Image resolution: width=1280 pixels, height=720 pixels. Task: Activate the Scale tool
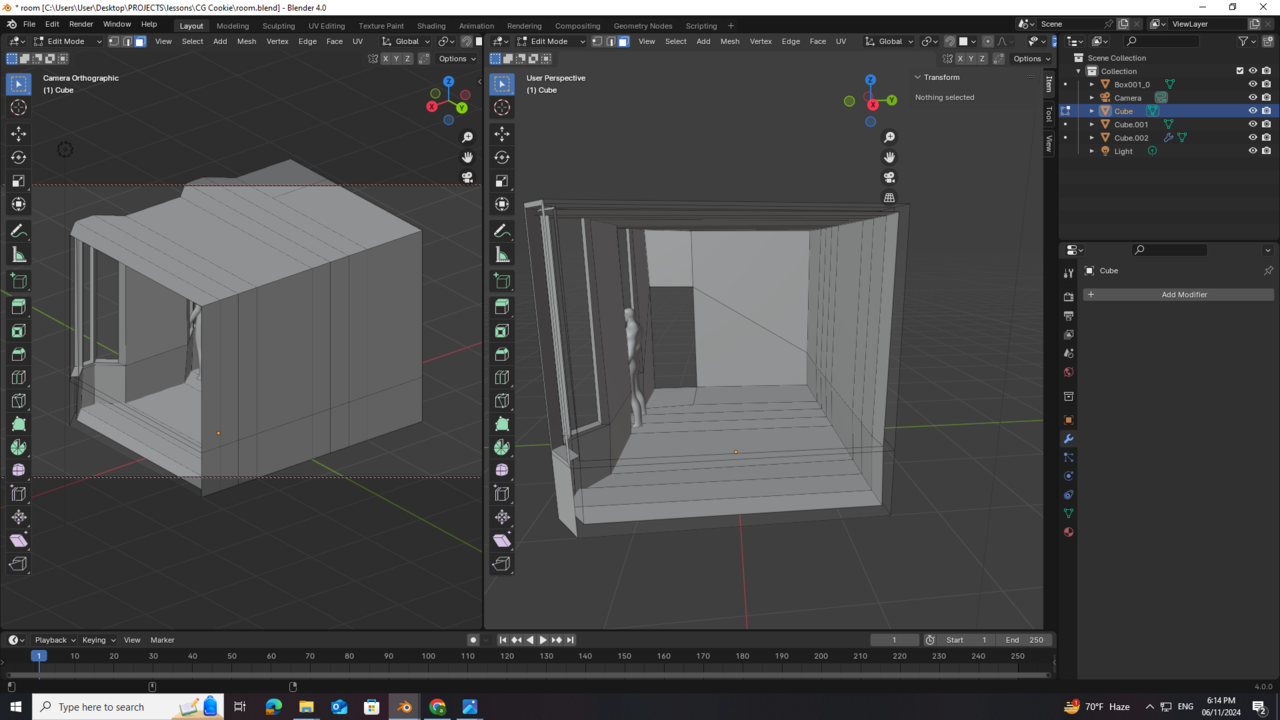click(18, 180)
